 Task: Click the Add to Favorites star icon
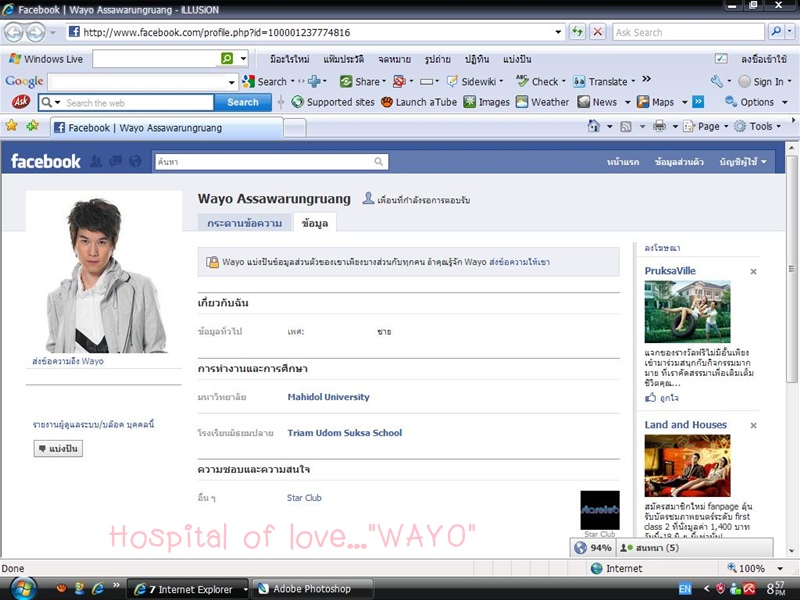click(x=32, y=126)
